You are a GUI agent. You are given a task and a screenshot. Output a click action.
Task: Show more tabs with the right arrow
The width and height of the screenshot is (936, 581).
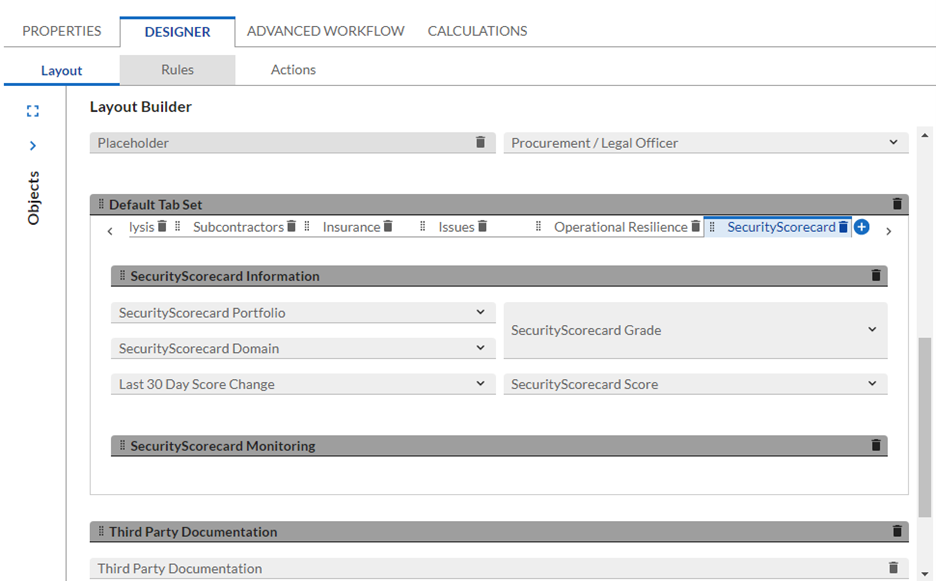coord(888,232)
